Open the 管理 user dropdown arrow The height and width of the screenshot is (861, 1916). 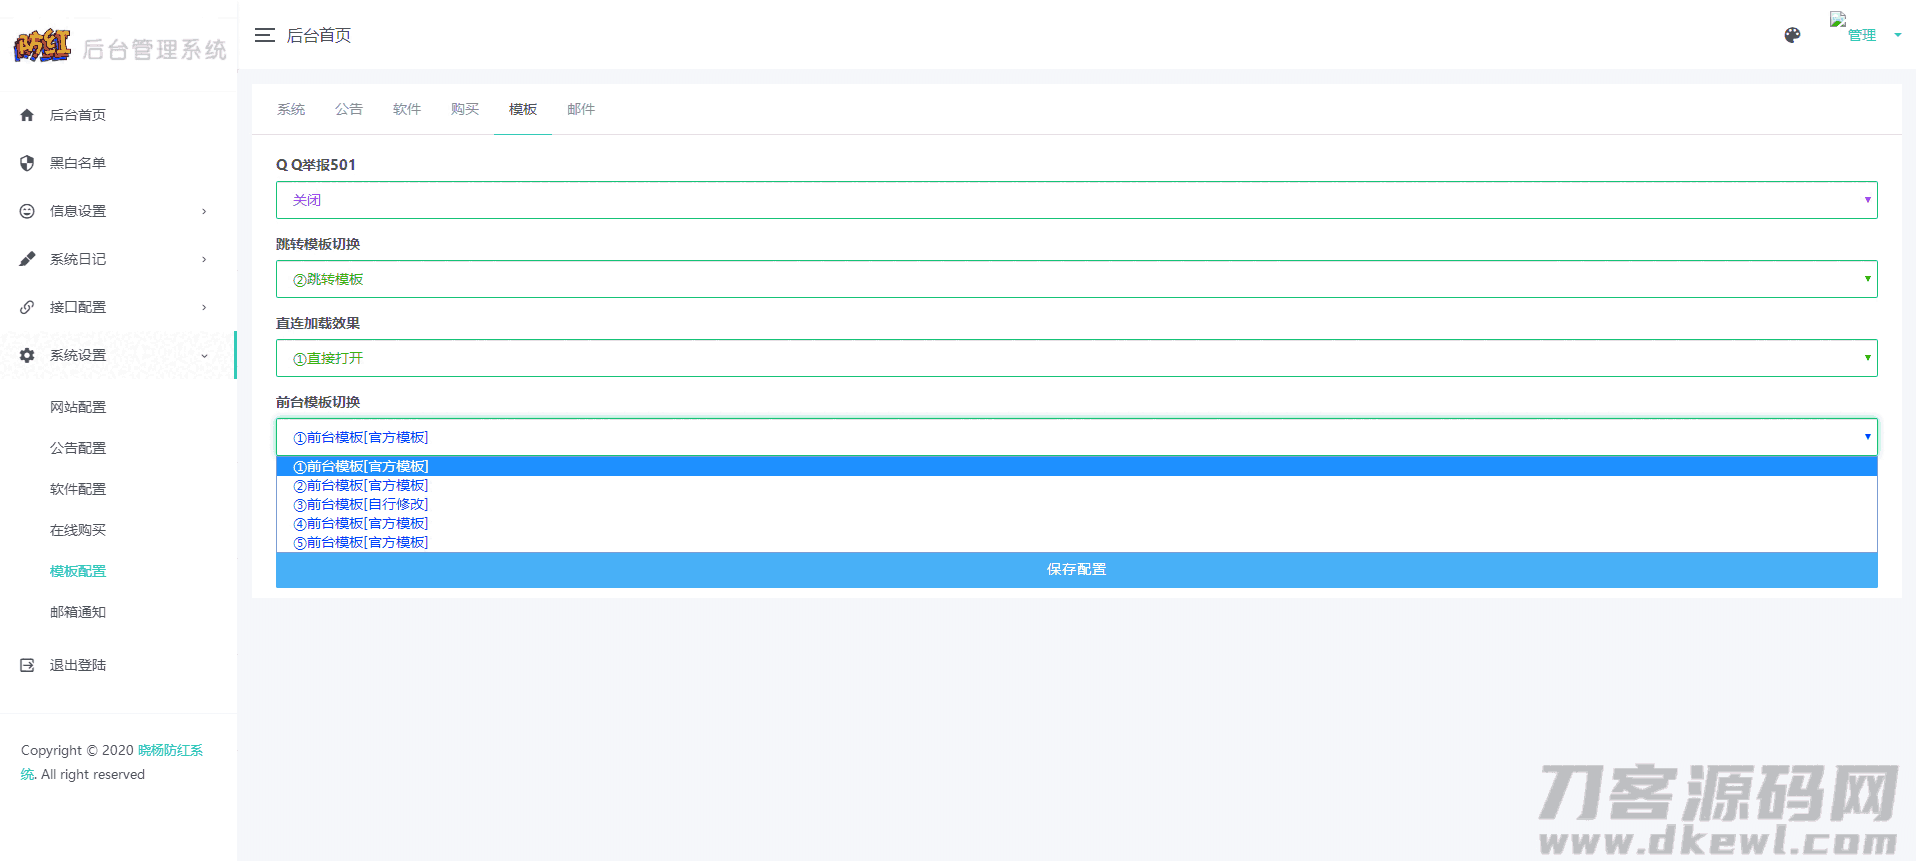pos(1897,35)
